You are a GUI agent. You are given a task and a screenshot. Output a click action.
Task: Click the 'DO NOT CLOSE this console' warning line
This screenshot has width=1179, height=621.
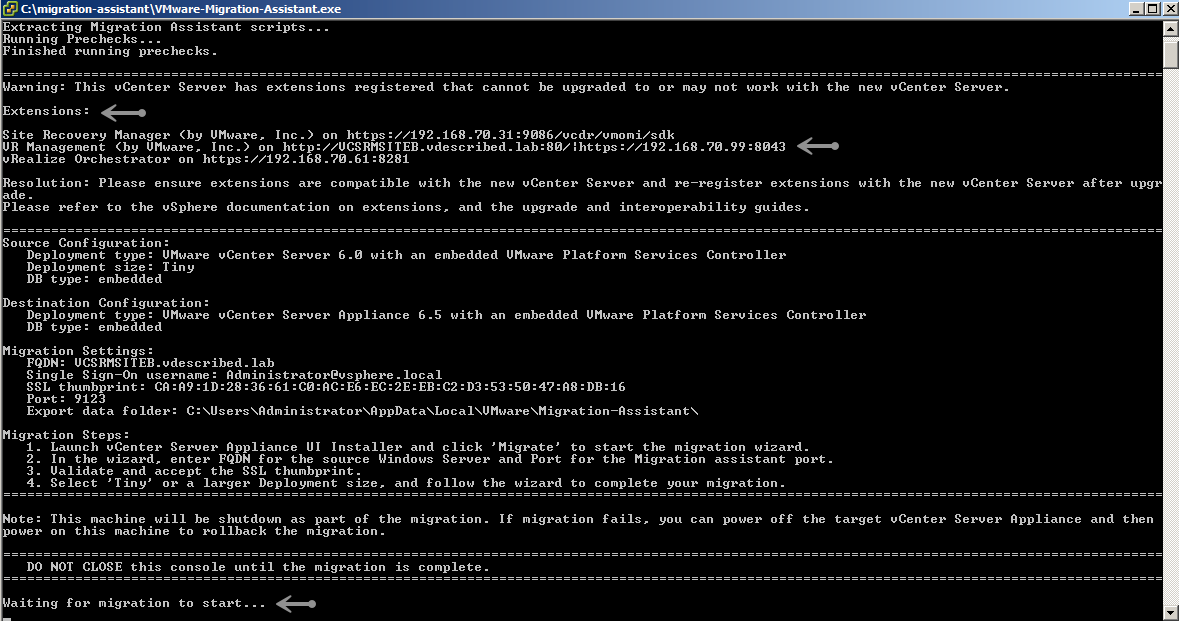point(258,568)
